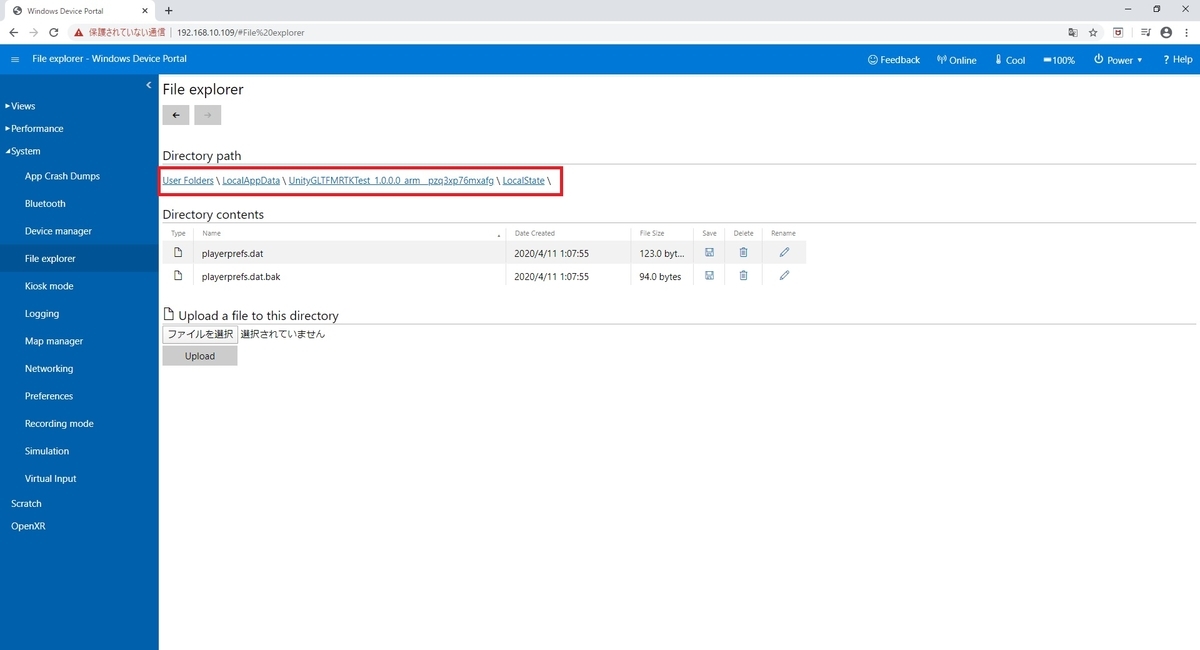This screenshot has width=1200, height=650.
Task: Save playerprefs.dat file icon
Action: point(709,253)
